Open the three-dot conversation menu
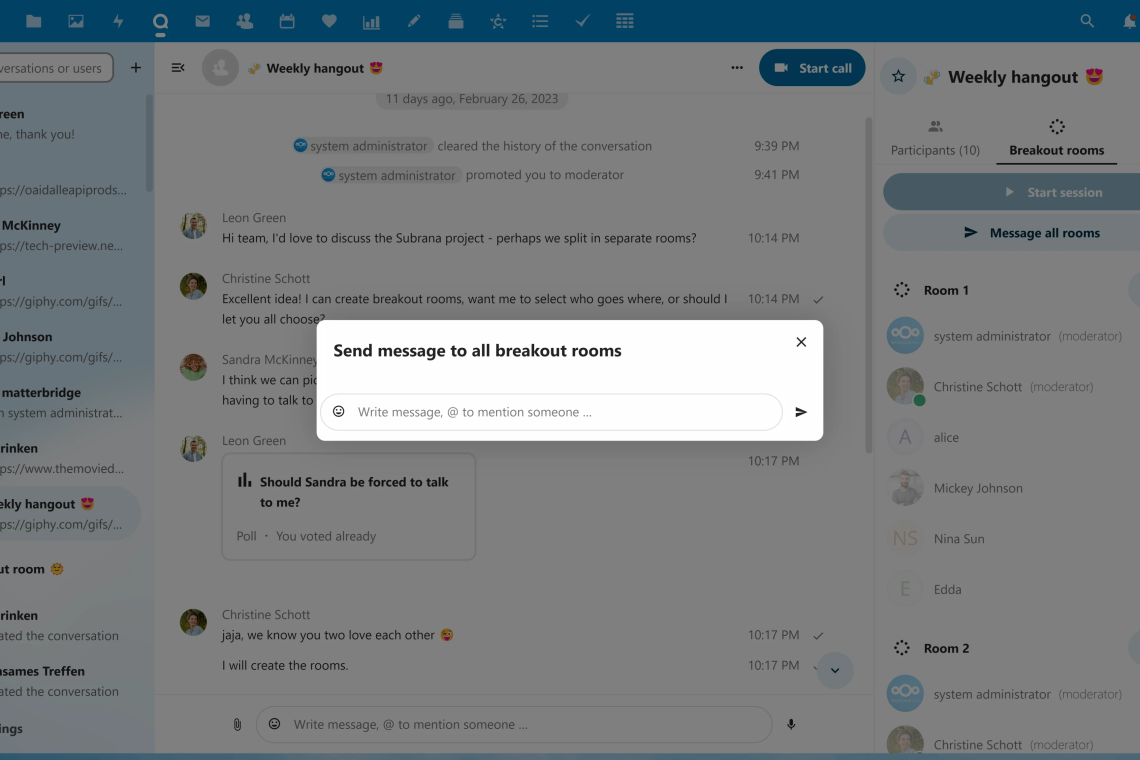 pyautogui.click(x=737, y=68)
